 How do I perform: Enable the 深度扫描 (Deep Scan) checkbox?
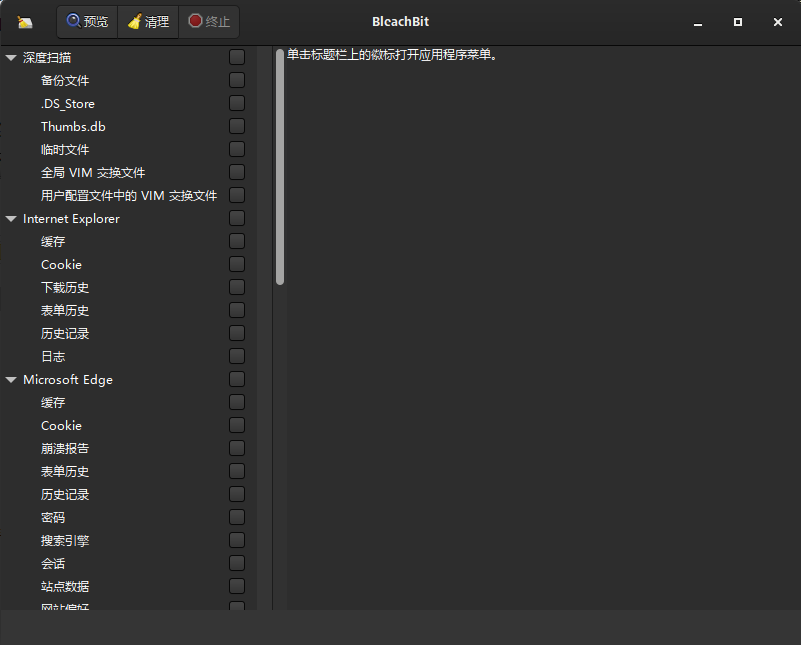236,57
